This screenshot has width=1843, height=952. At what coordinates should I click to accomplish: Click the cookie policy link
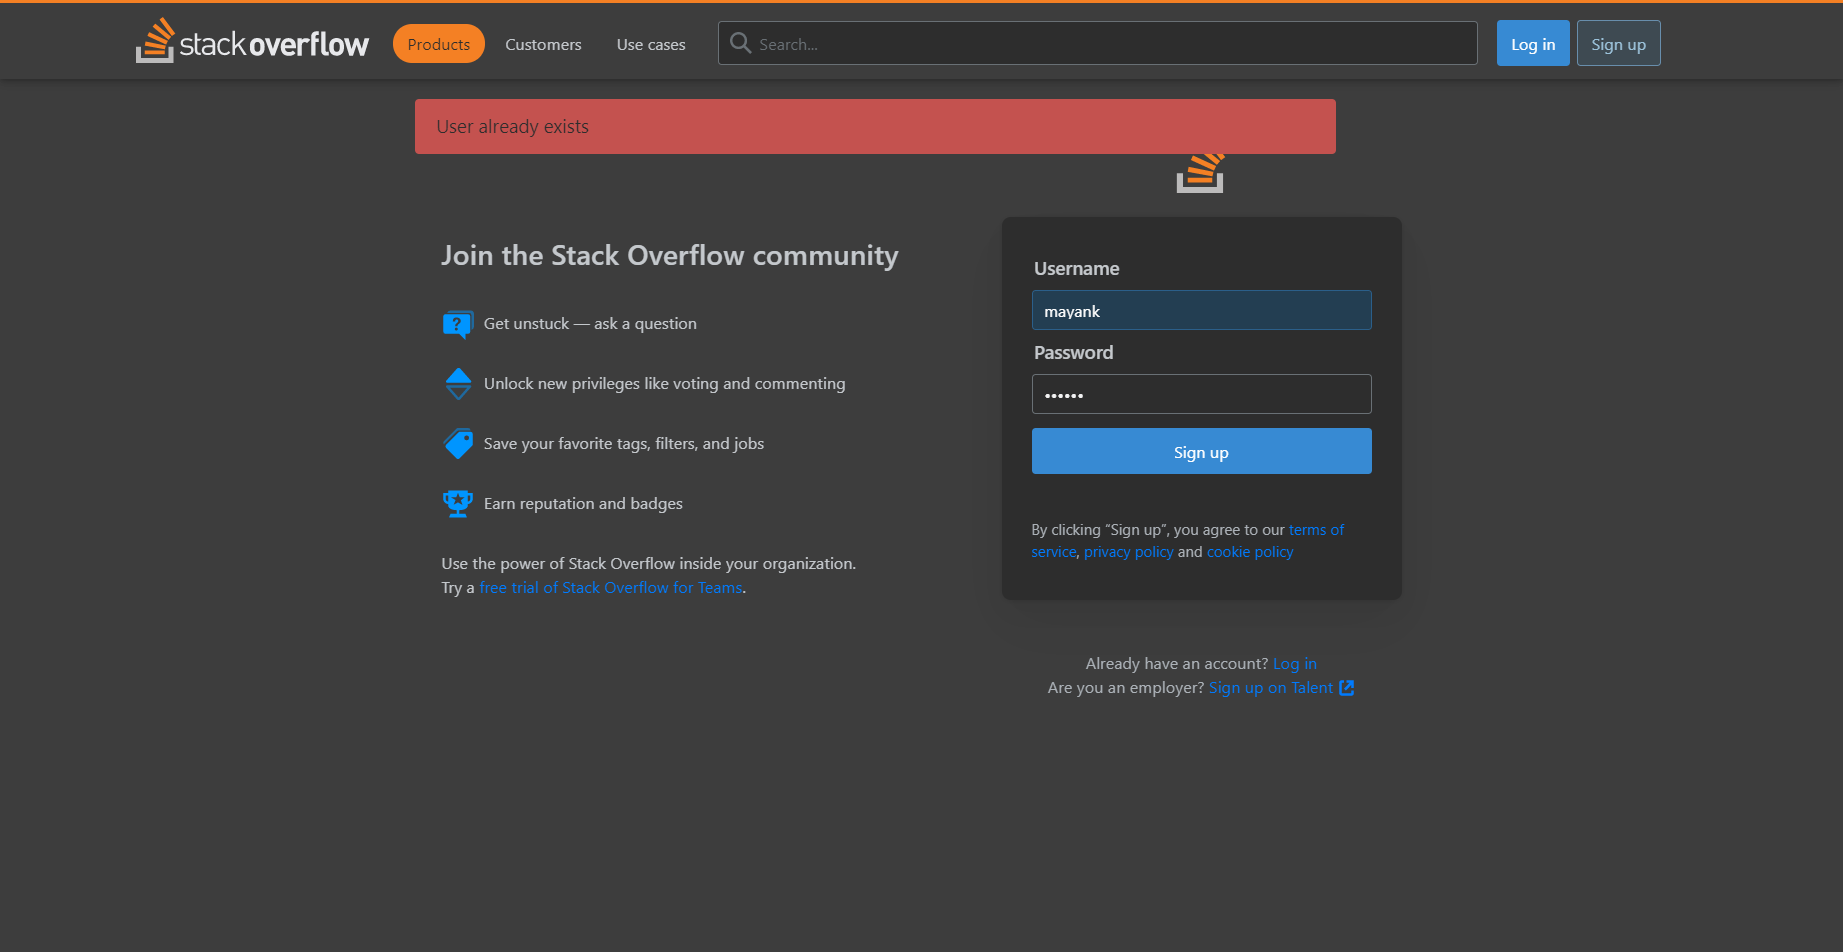pos(1249,551)
